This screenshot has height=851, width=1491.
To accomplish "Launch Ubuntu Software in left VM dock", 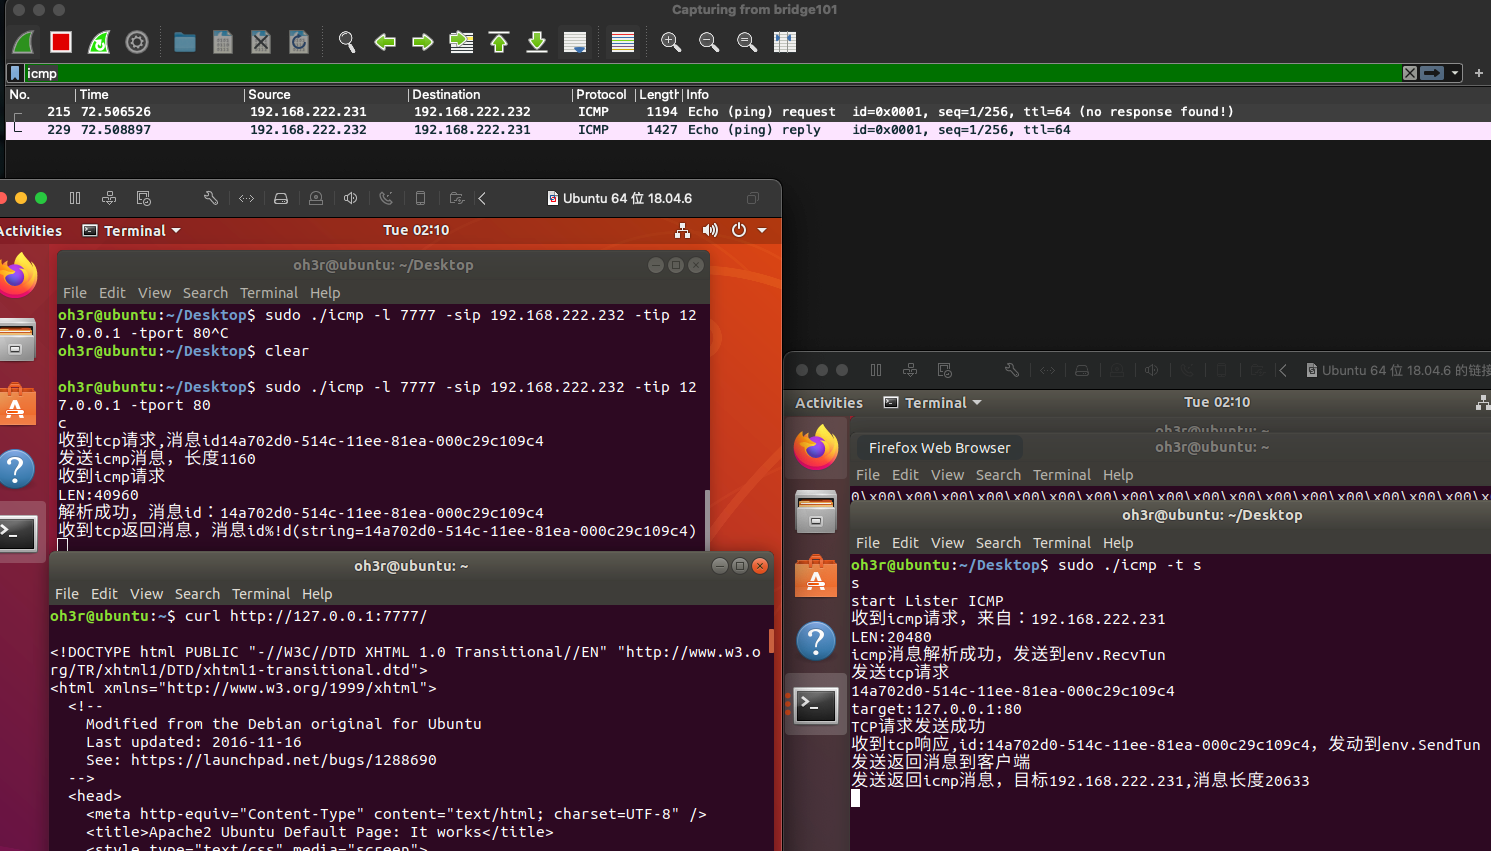I will pyautogui.click(x=17, y=405).
